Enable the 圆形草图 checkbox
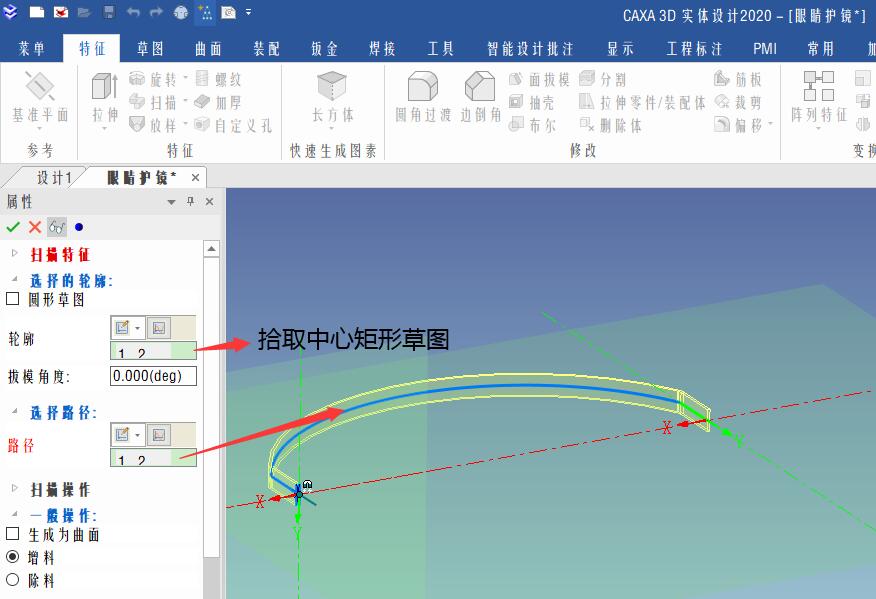This screenshot has height=599, width=876. point(11,297)
